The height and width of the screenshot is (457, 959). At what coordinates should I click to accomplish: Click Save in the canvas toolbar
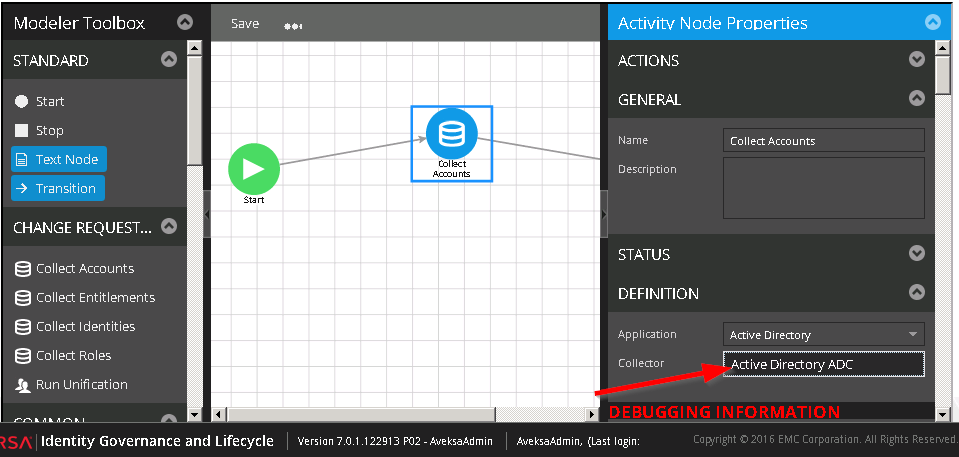(245, 23)
